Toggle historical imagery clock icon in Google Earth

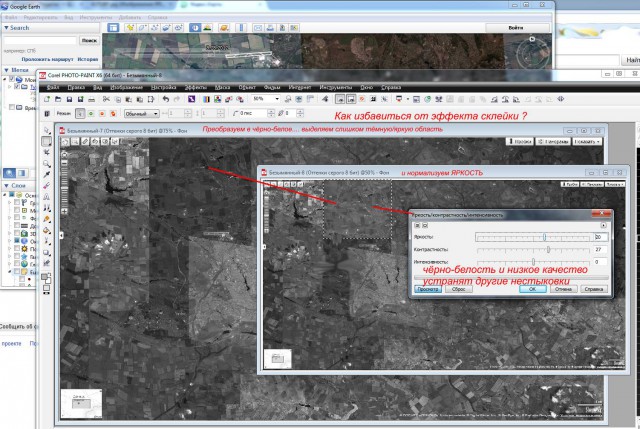(x=195, y=28)
